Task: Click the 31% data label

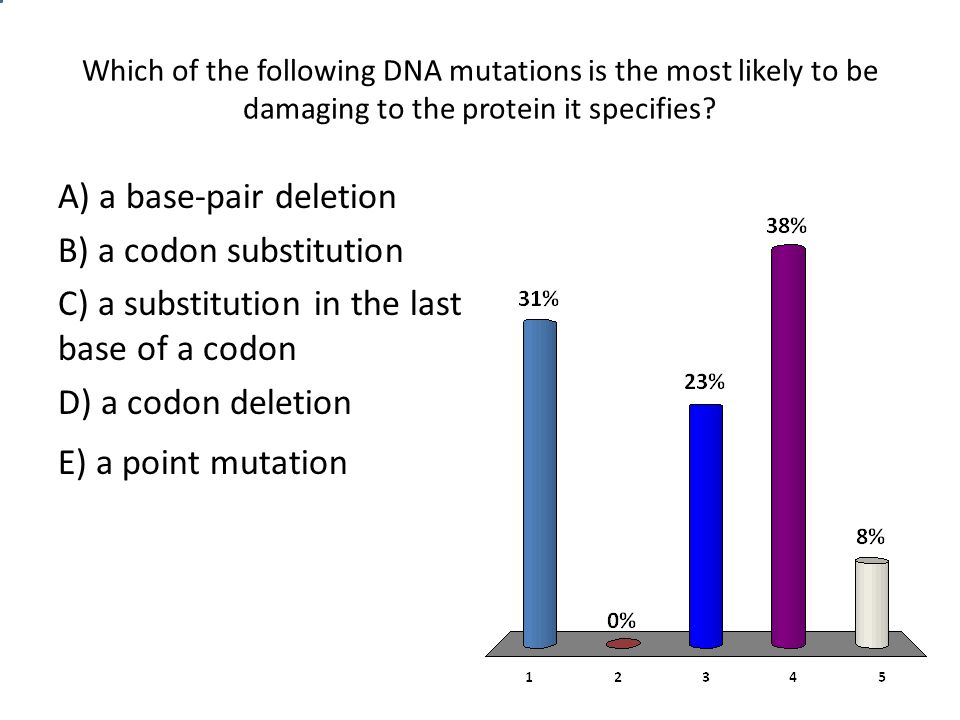Action: coord(538,299)
